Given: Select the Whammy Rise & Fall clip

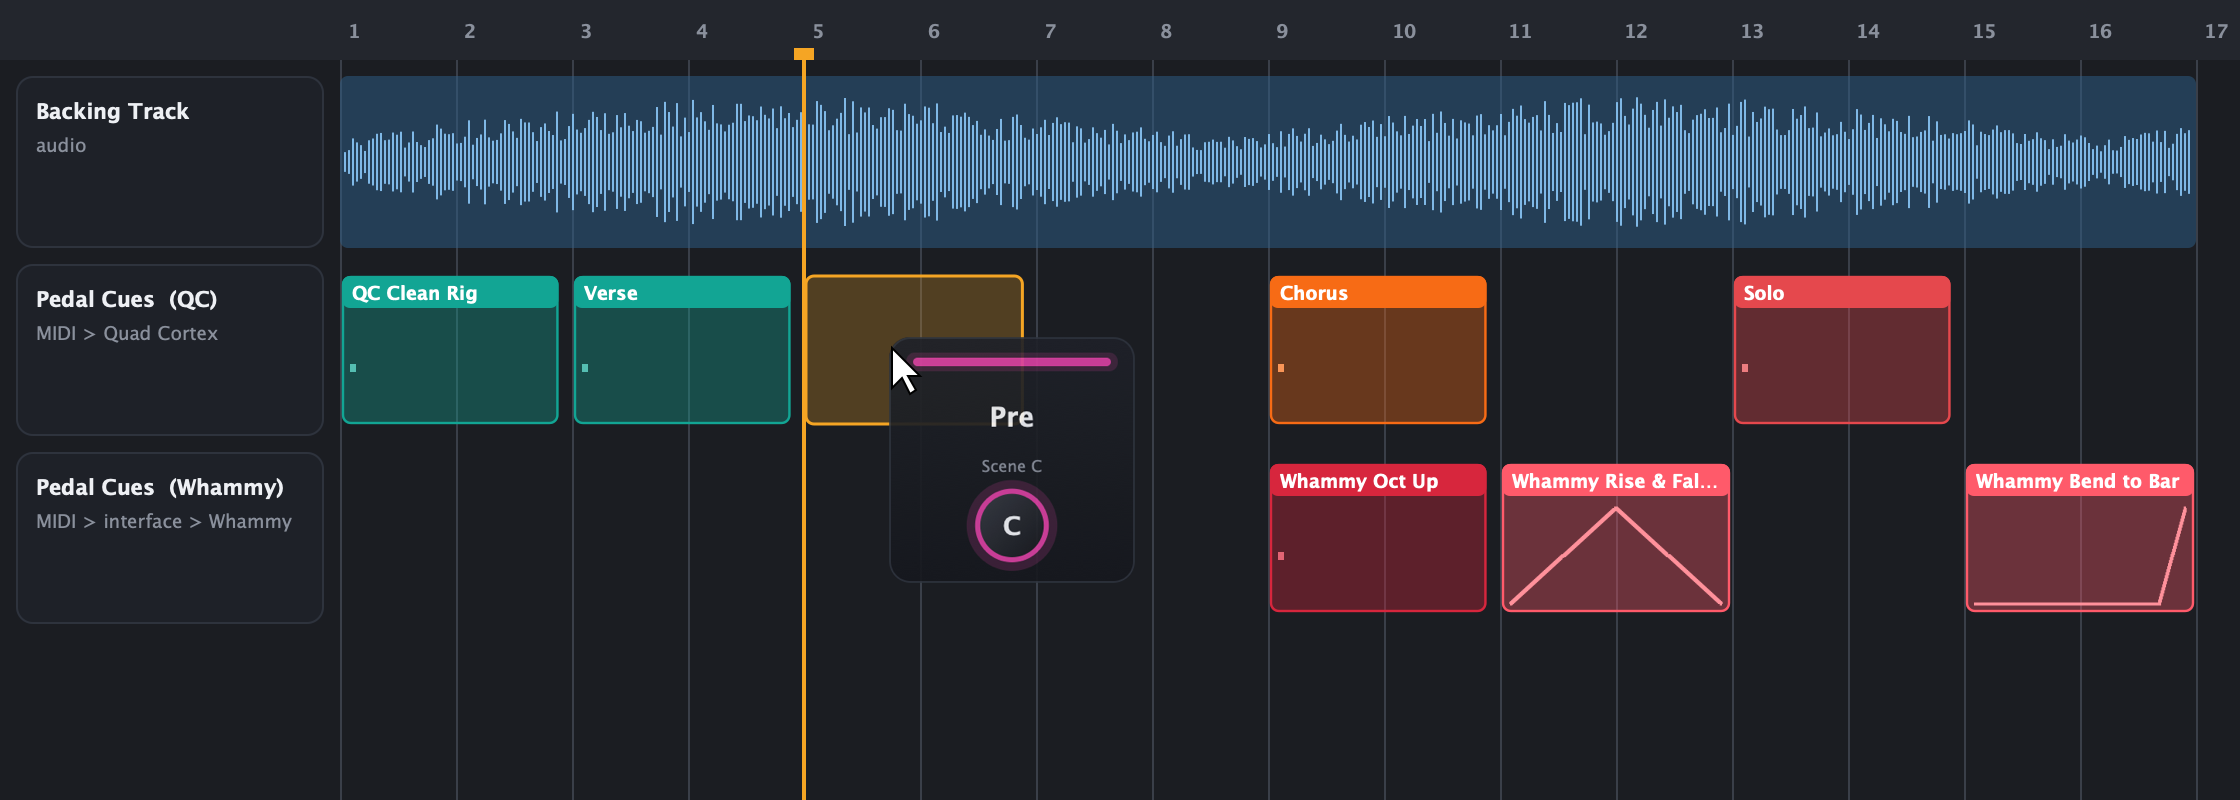Looking at the screenshot, I should [1616, 538].
